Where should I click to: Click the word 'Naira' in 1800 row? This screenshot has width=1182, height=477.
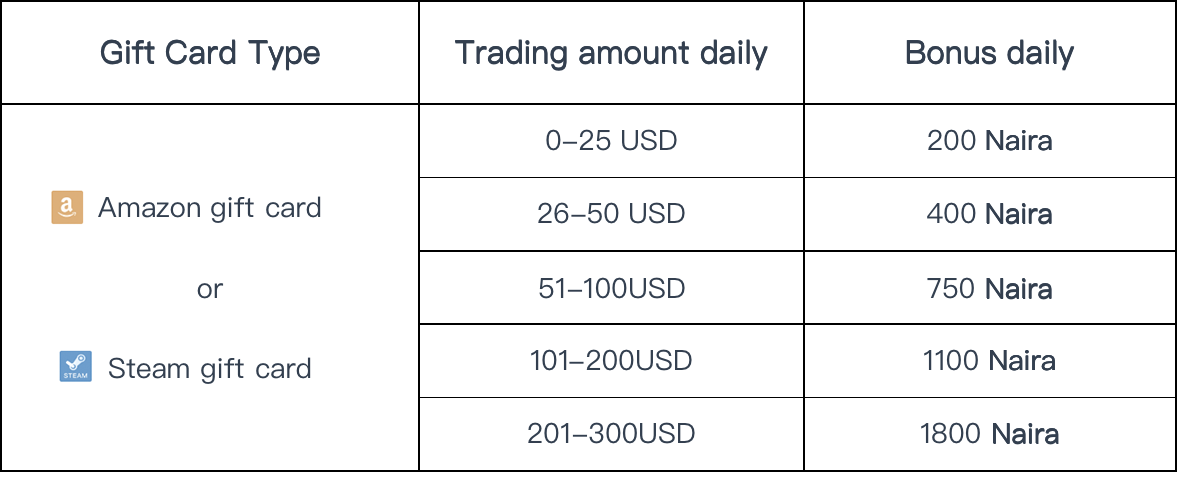click(x=1025, y=434)
